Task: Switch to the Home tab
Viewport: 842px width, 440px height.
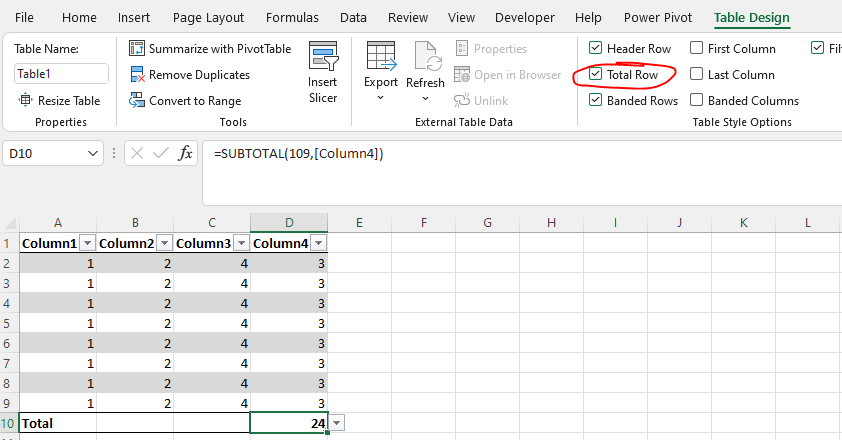Action: coord(79,18)
